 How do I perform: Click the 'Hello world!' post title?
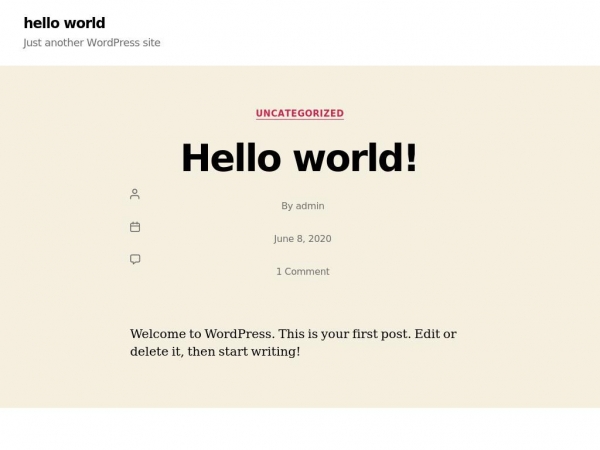point(299,158)
